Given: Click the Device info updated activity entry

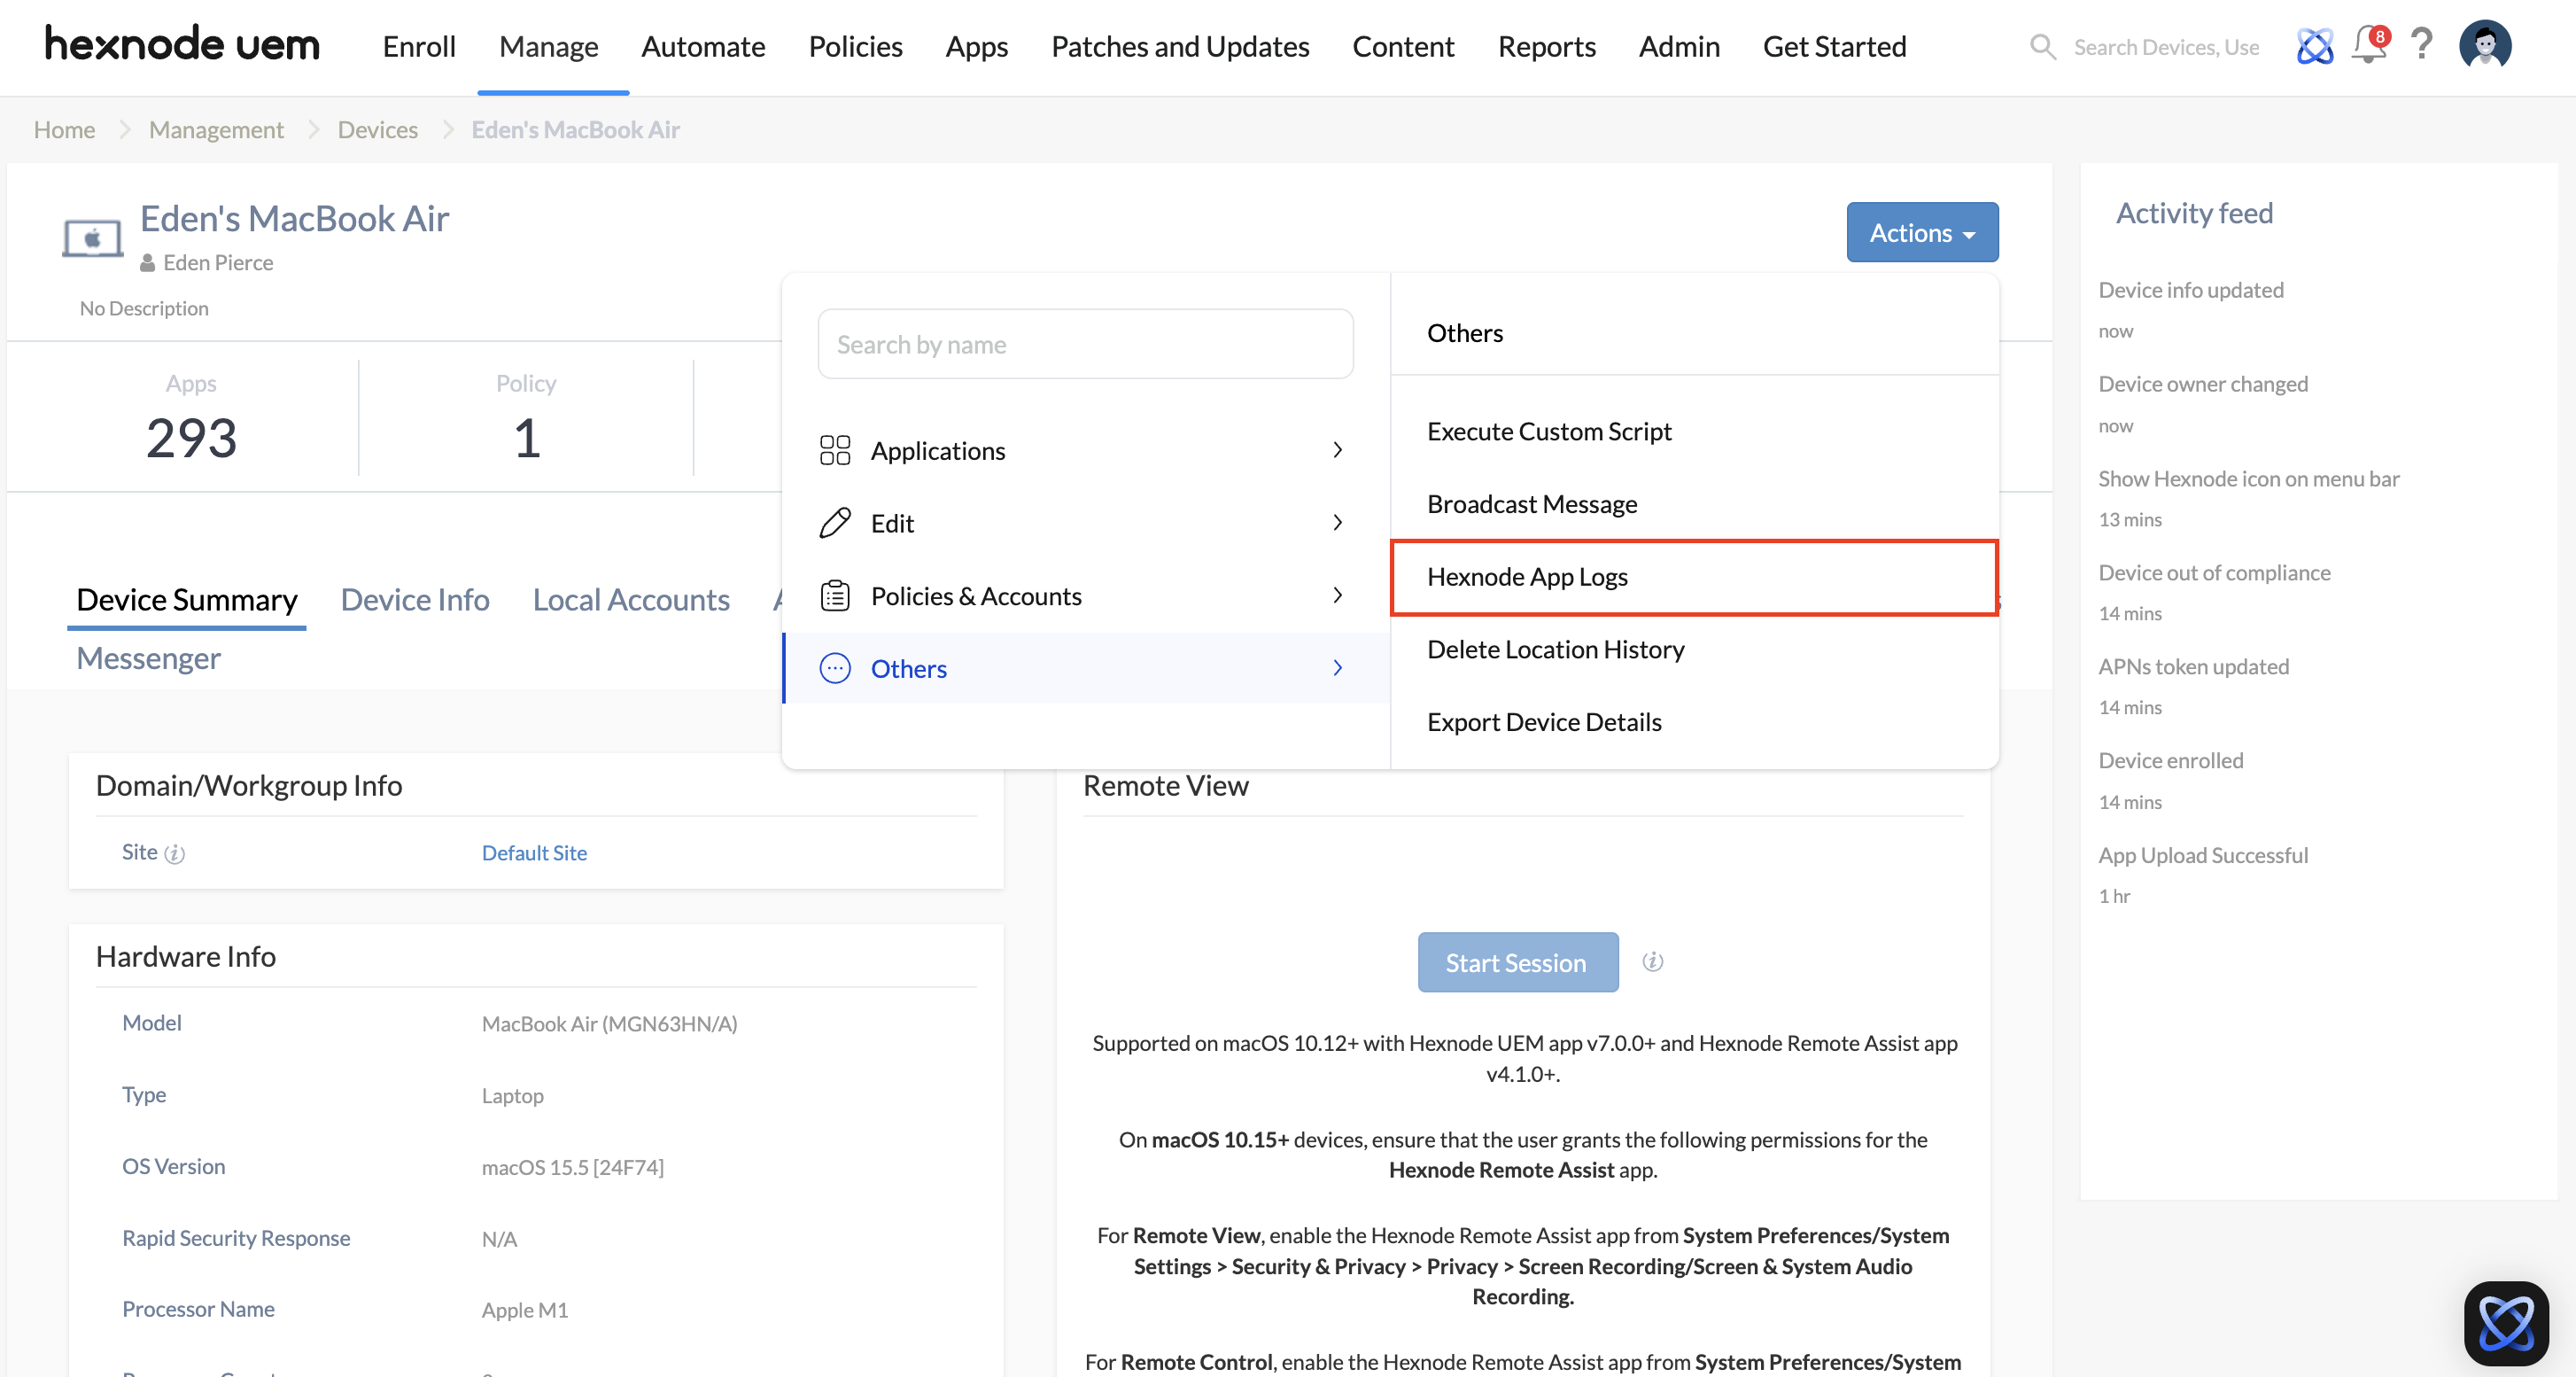Looking at the screenshot, I should pyautogui.click(x=2190, y=290).
